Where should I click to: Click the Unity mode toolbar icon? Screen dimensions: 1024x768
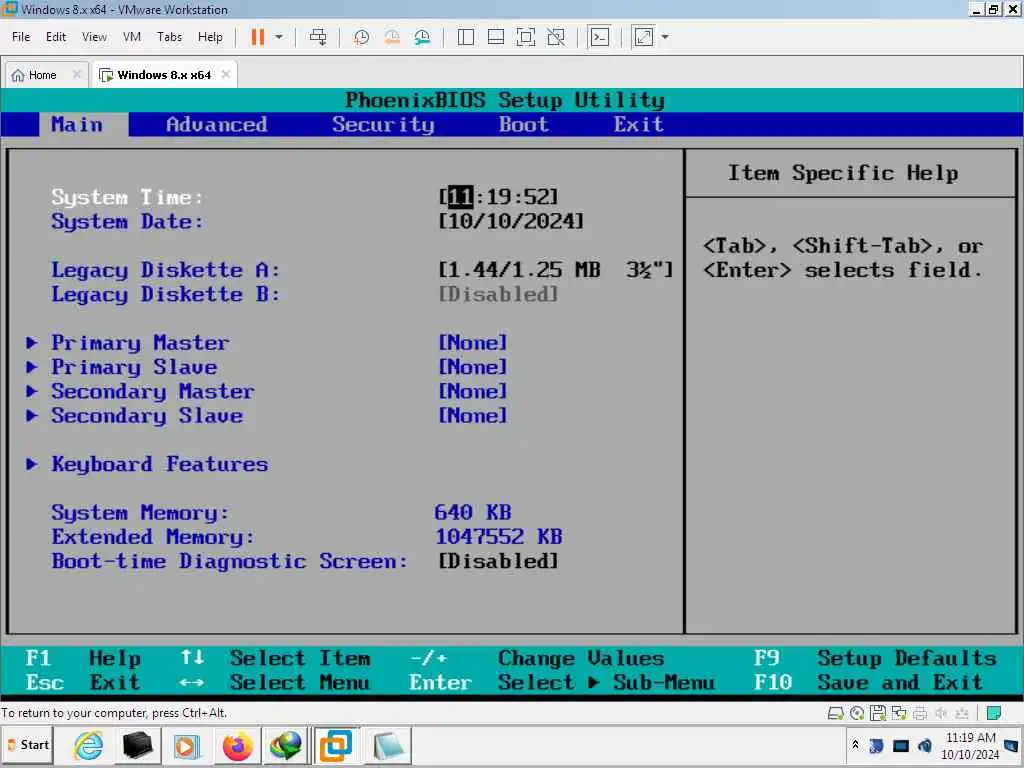coord(556,37)
